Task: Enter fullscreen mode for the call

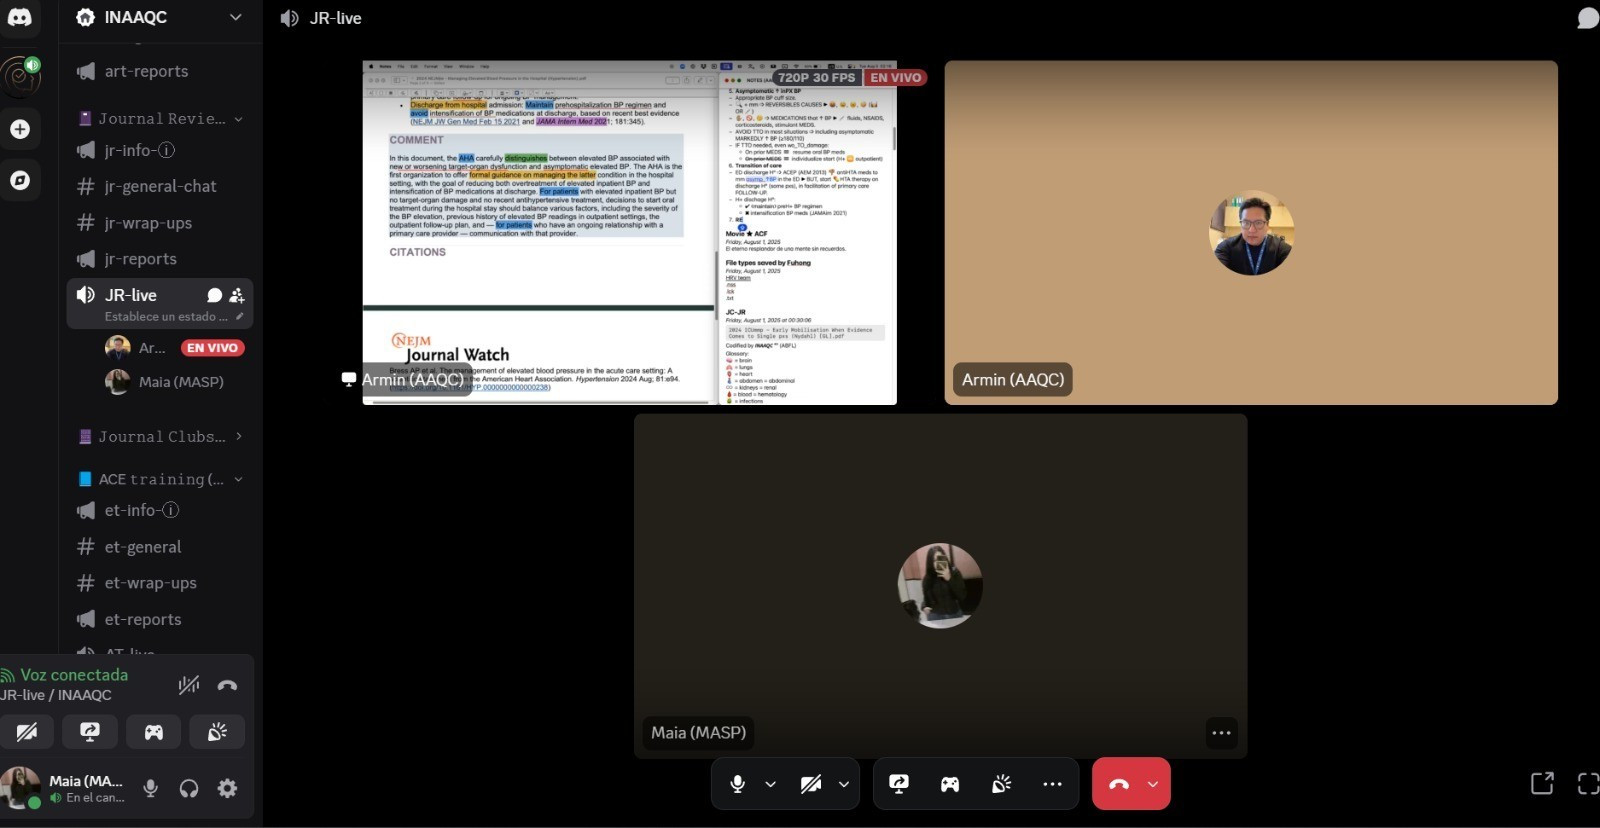Action: click(1587, 783)
